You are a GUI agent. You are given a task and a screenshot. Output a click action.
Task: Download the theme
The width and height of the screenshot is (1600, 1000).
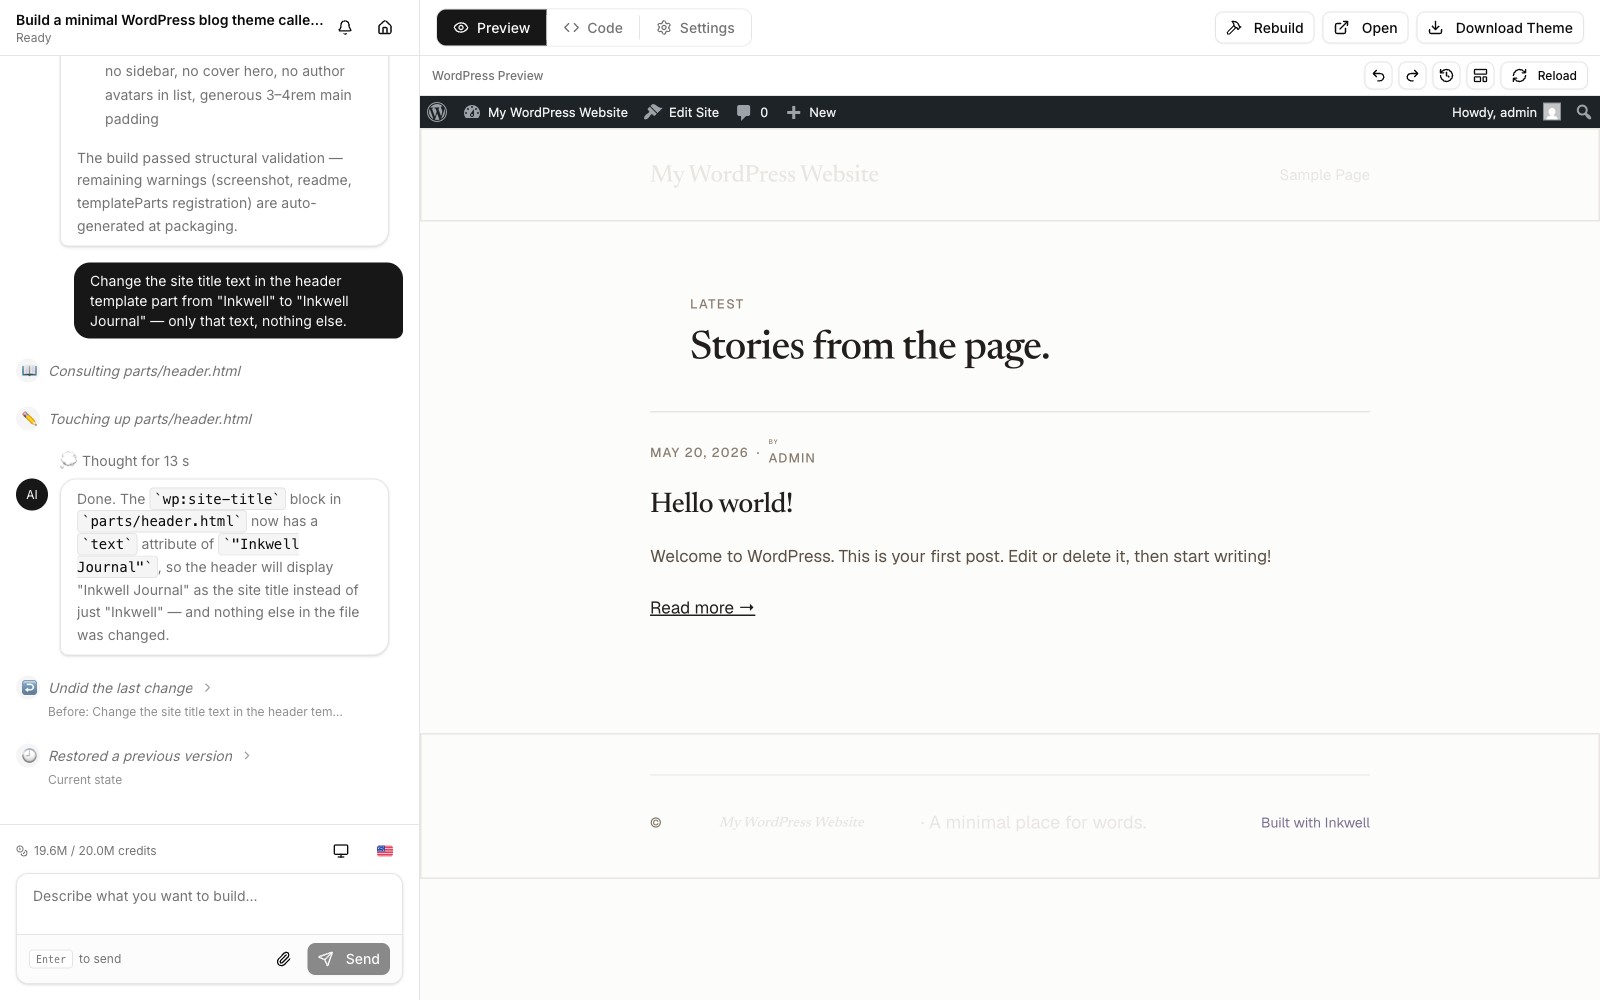1500,28
